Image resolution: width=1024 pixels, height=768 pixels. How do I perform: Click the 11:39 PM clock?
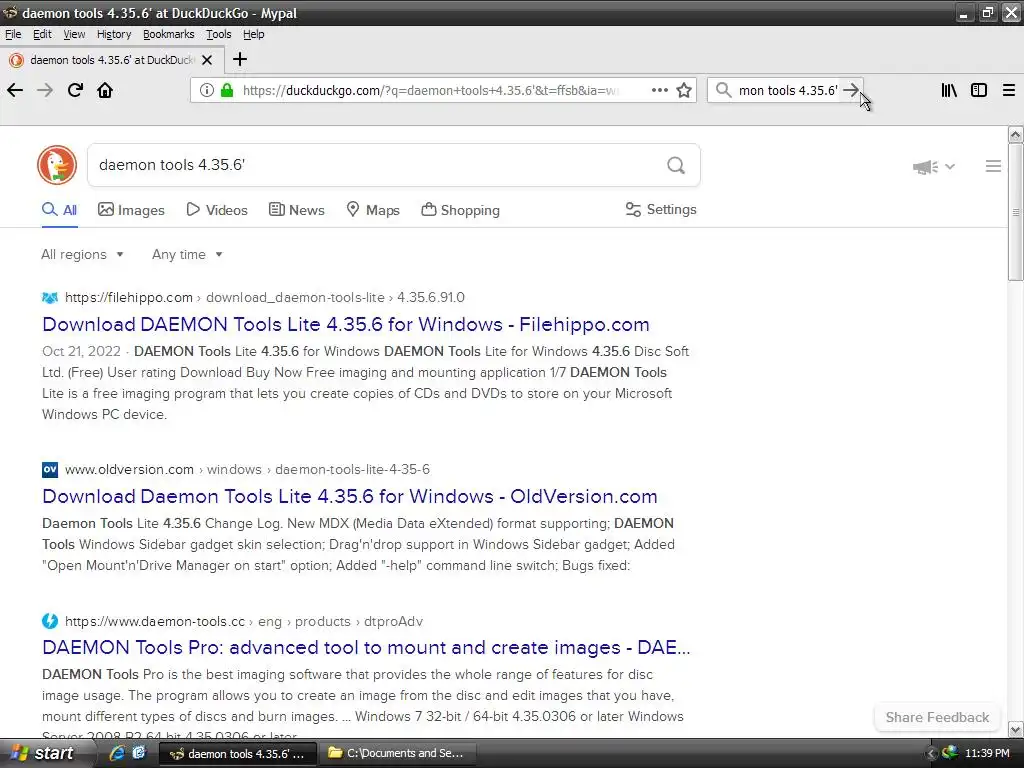[987, 753]
